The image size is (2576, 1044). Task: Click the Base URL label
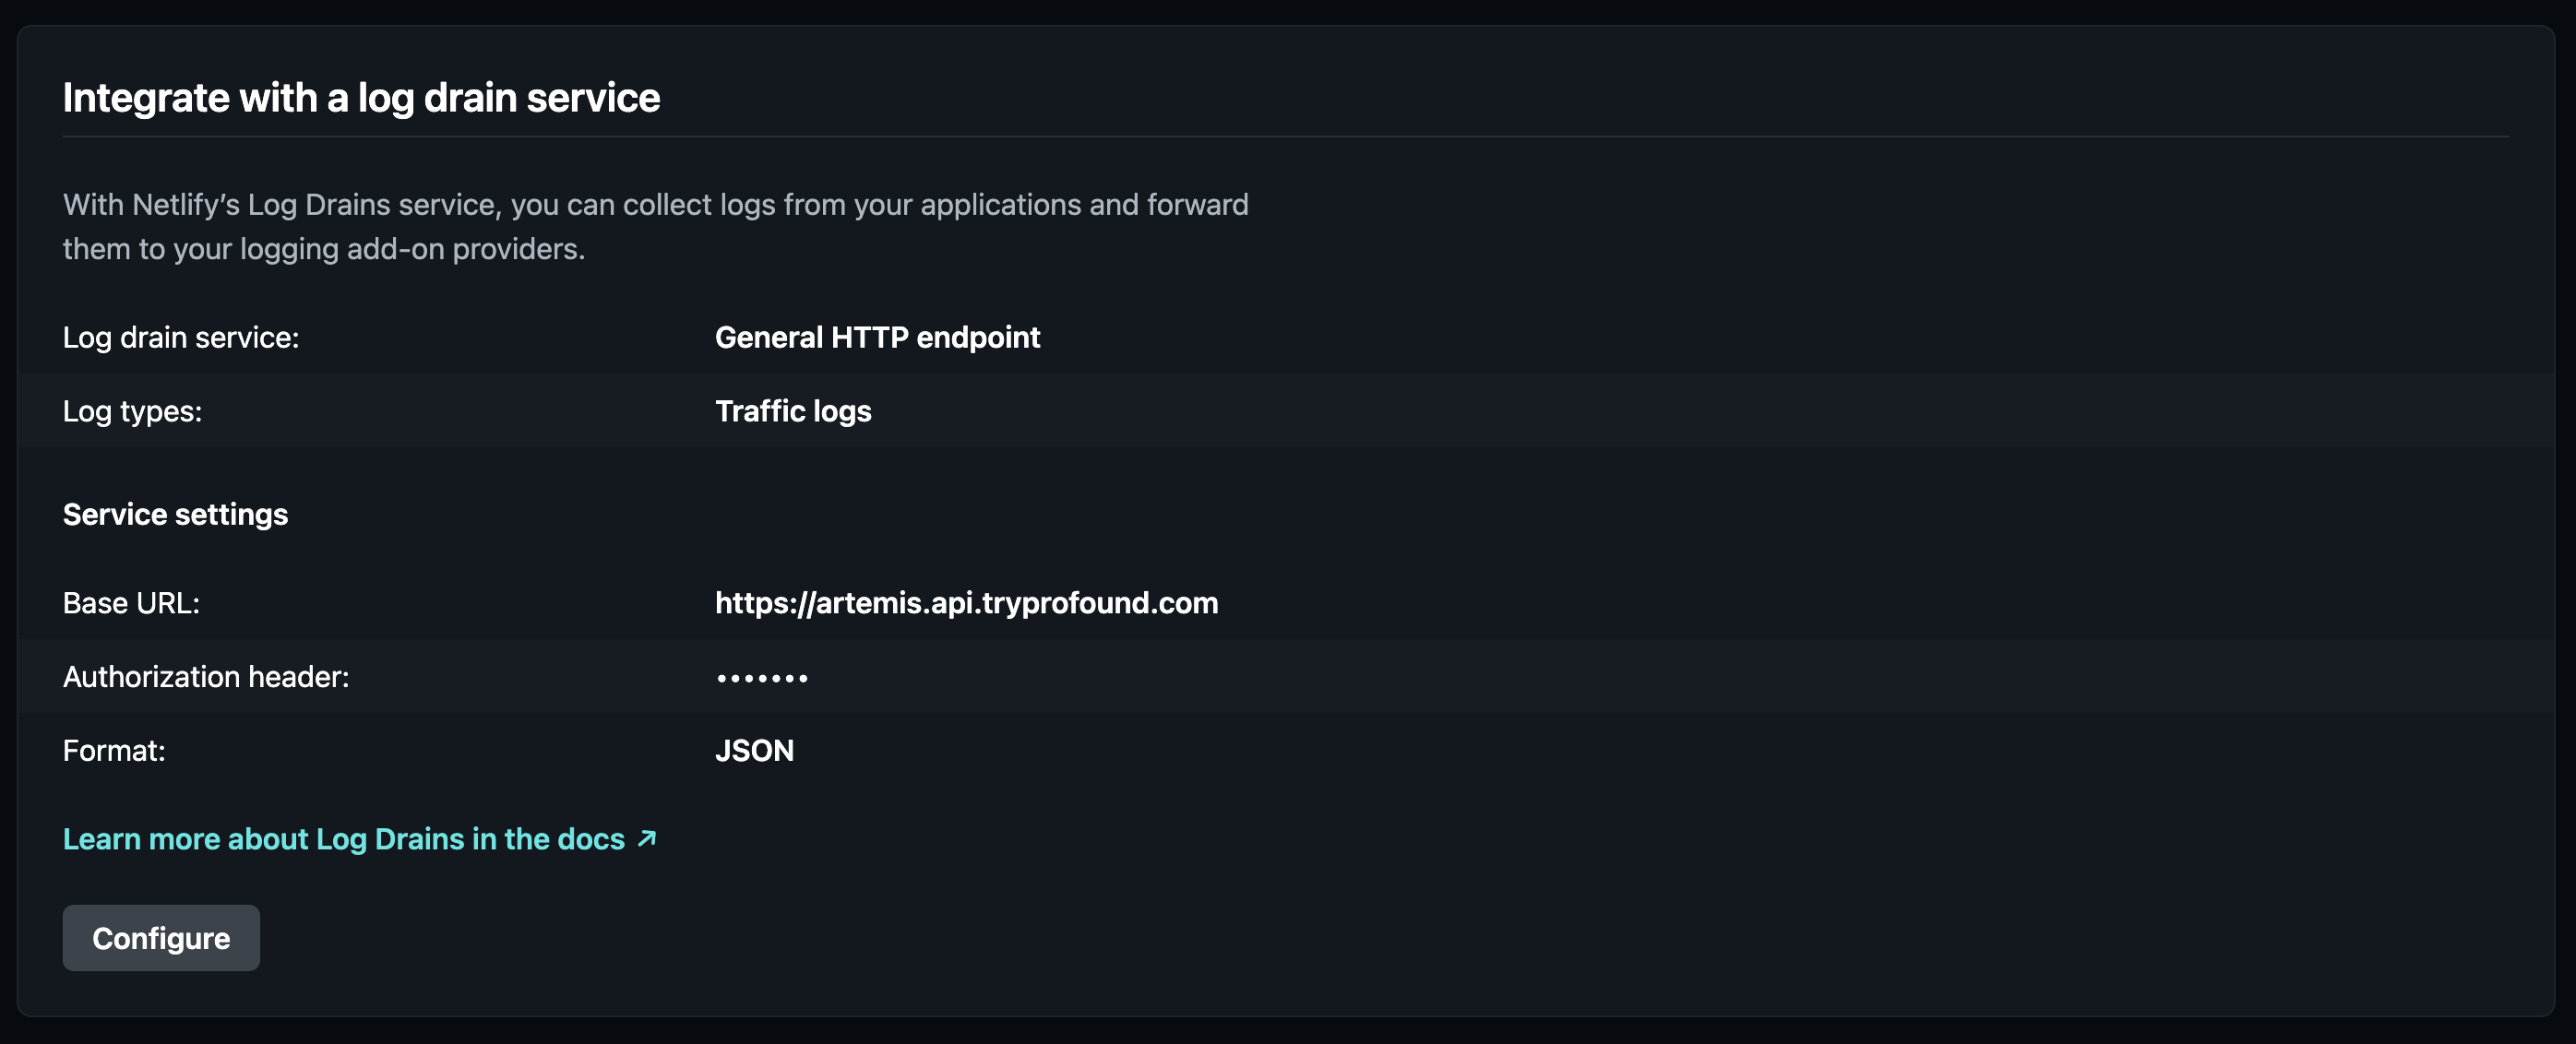(131, 603)
